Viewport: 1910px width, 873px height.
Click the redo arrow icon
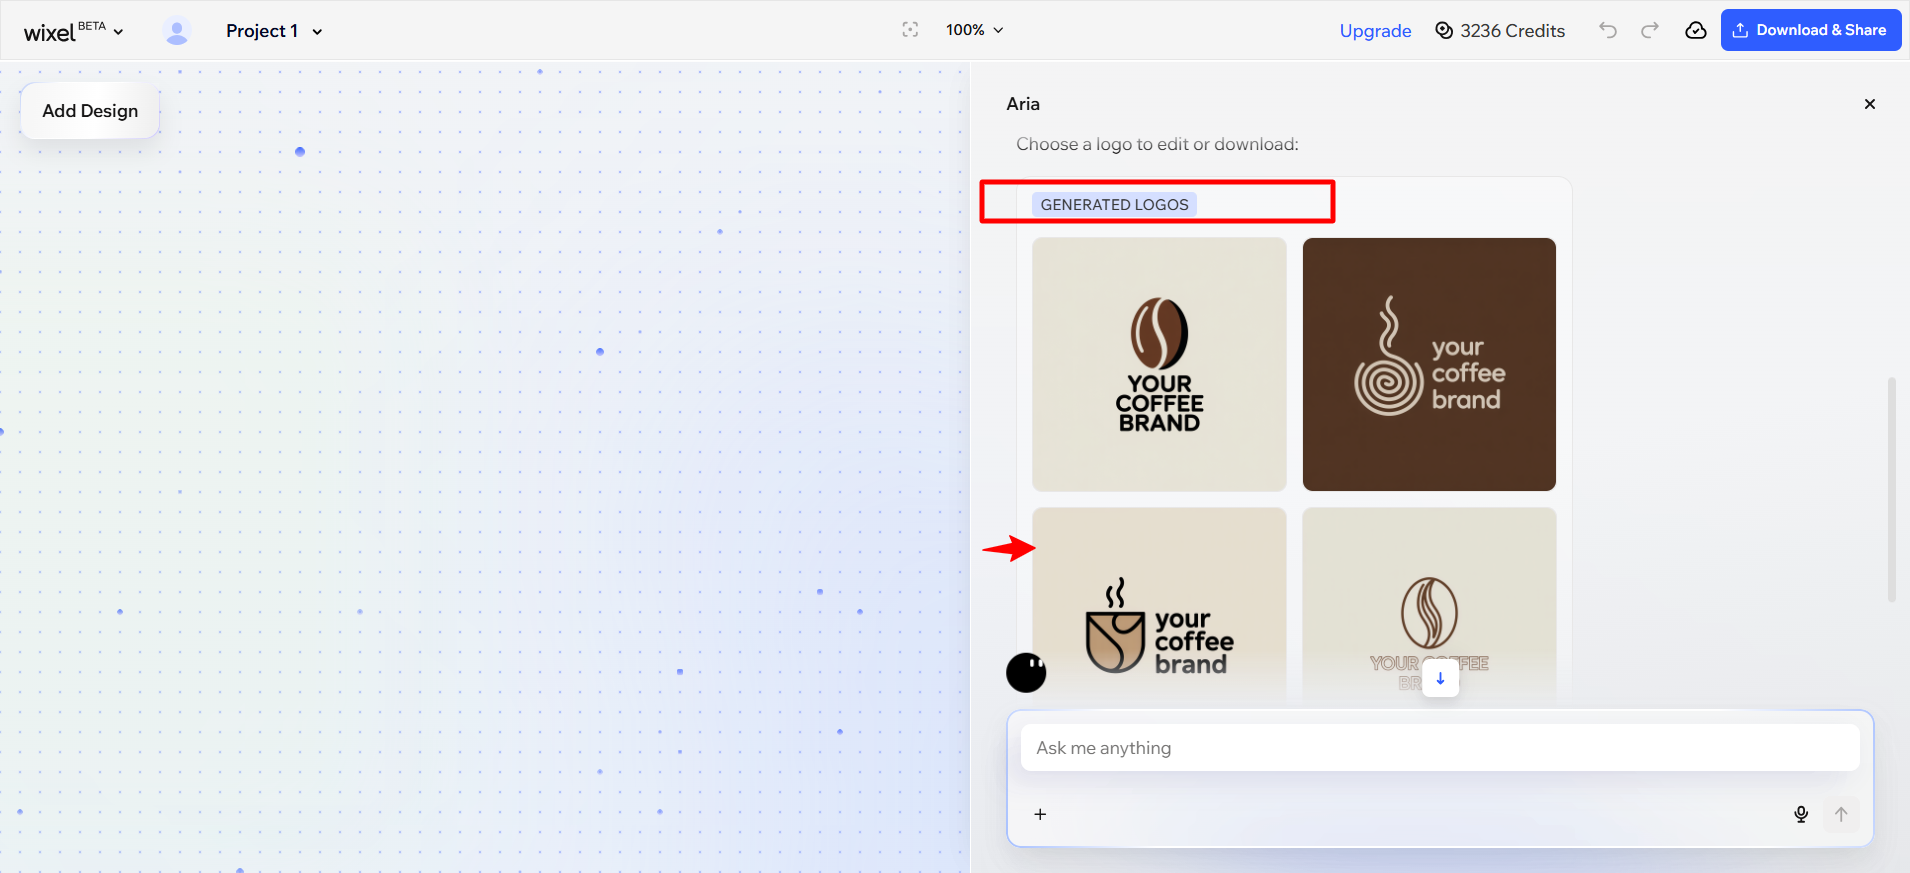(1650, 30)
